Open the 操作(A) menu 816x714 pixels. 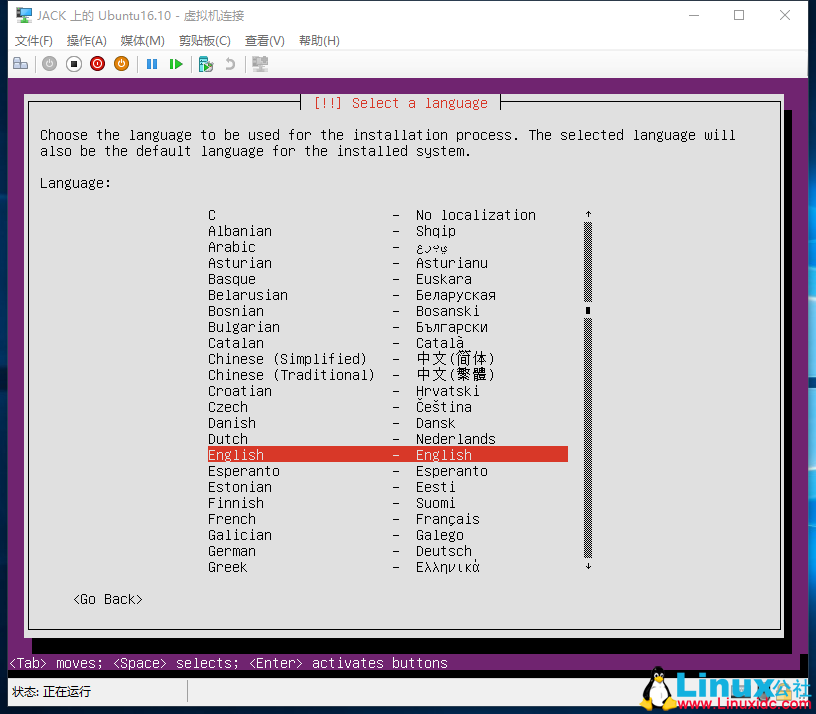point(86,40)
